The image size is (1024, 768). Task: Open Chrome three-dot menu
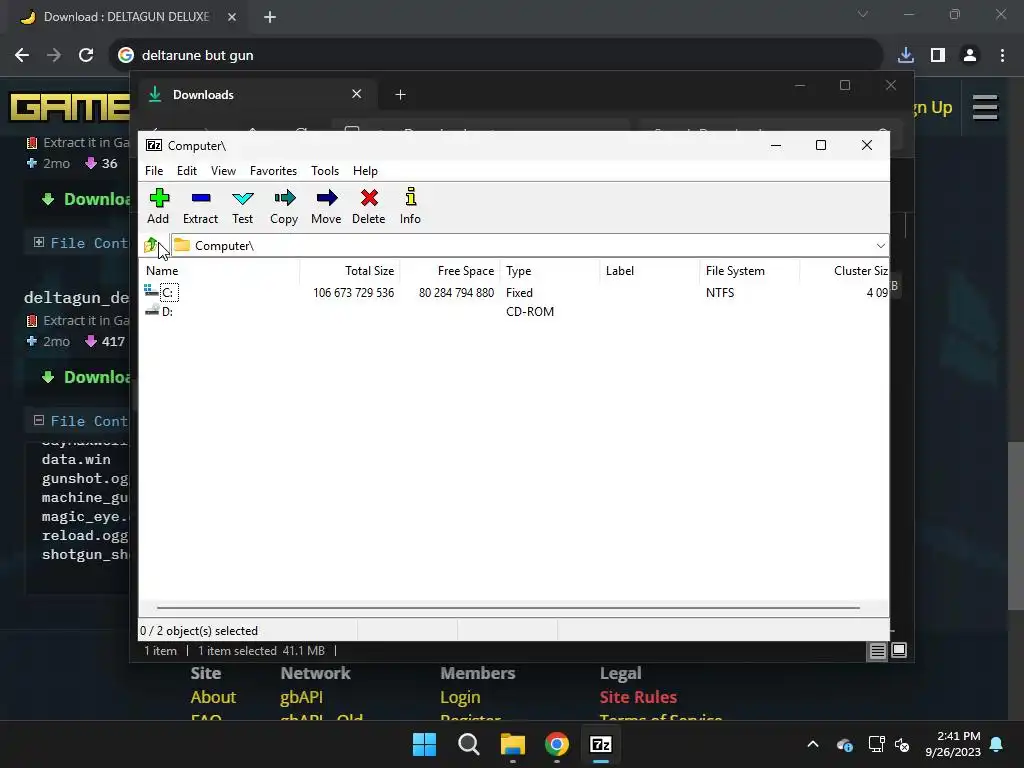pos(1002,56)
